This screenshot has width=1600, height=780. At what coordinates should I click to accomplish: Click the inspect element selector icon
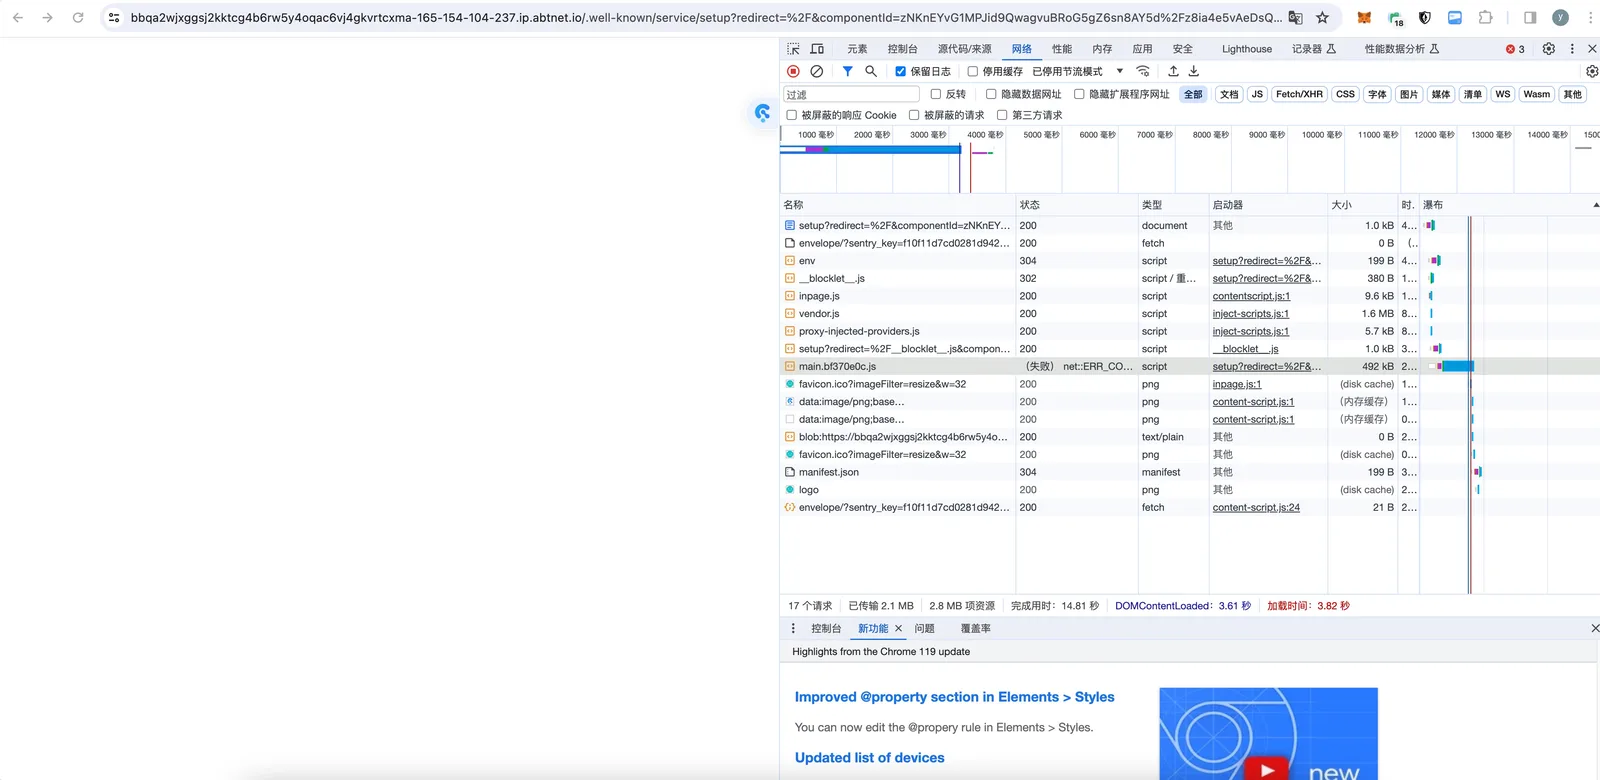tap(793, 49)
